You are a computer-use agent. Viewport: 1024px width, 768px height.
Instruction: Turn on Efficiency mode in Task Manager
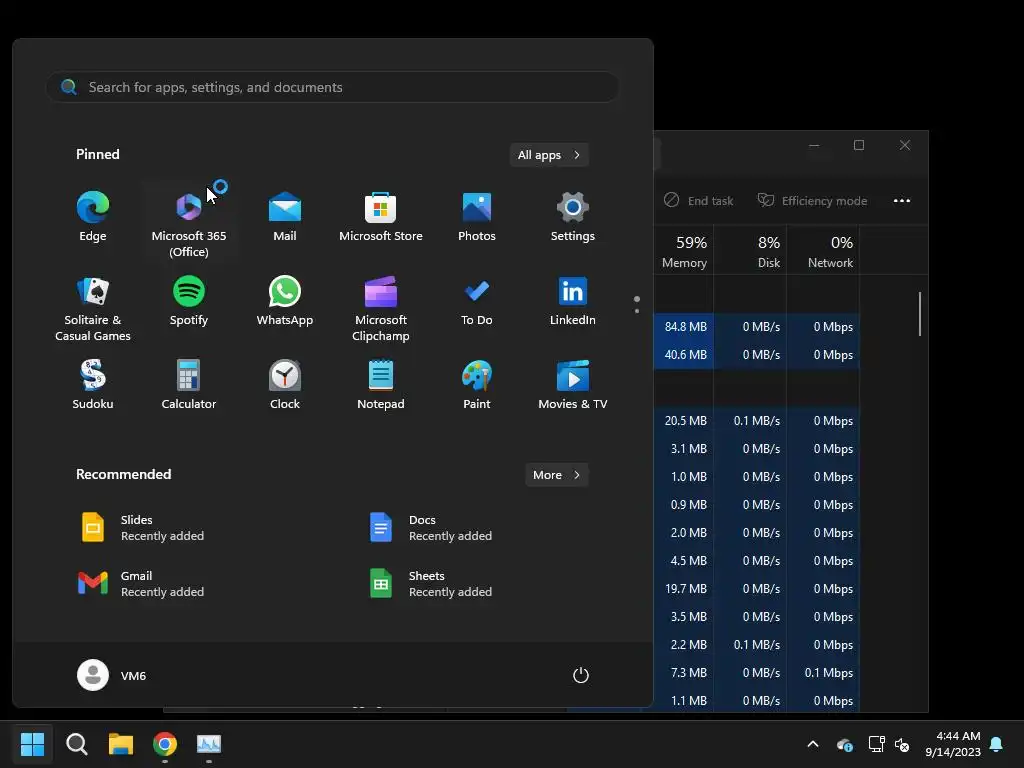click(x=812, y=200)
